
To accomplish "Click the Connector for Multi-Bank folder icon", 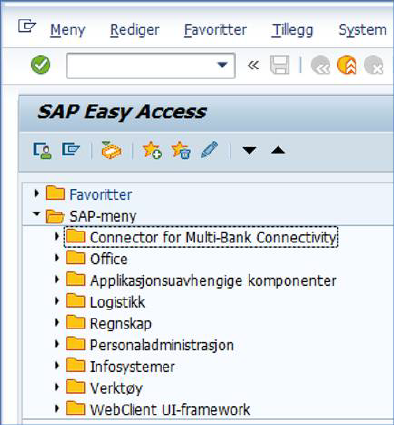I will 75,236.
